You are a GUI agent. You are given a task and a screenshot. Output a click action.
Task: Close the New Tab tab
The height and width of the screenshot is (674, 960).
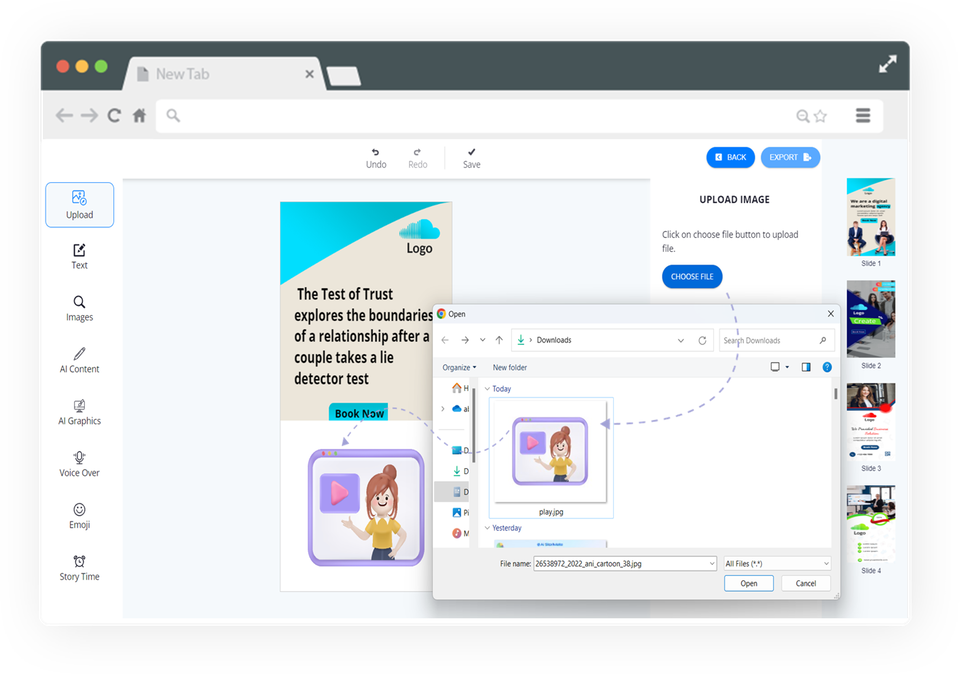(x=310, y=74)
